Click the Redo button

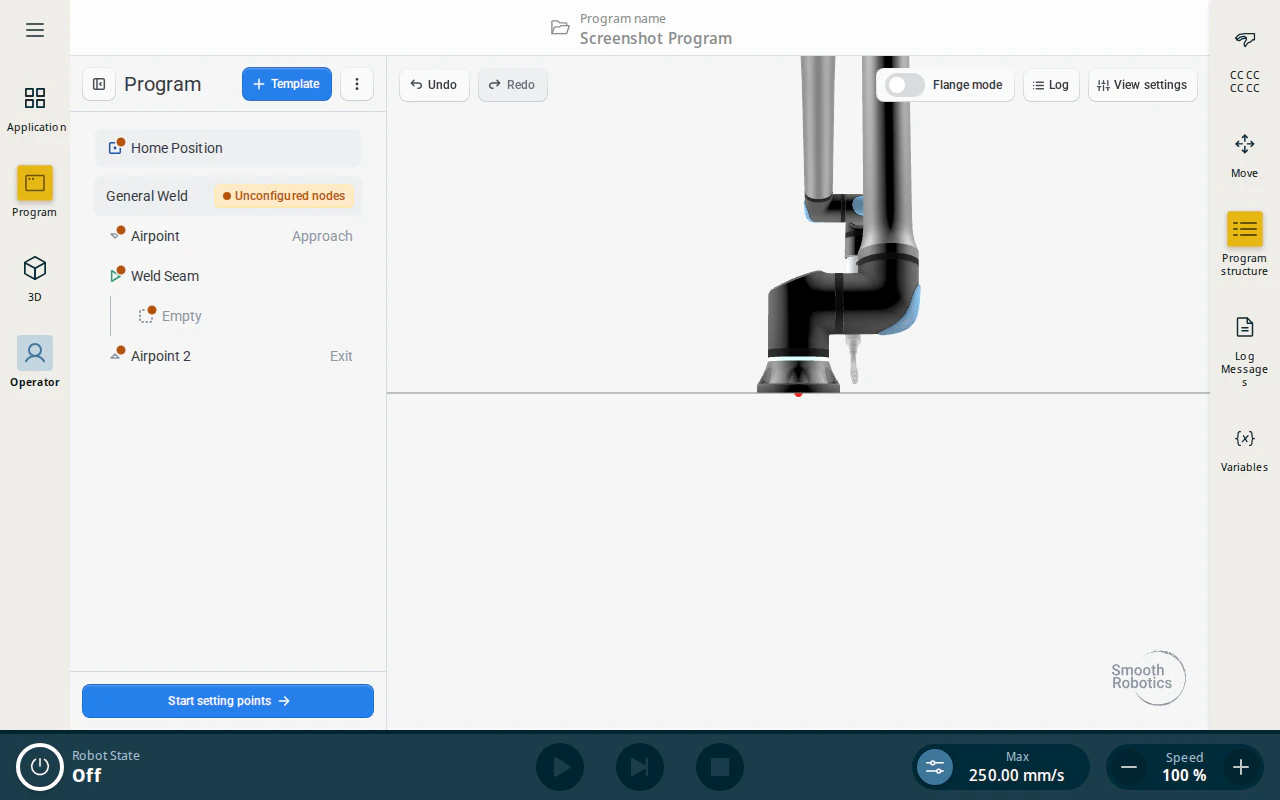[512, 85]
